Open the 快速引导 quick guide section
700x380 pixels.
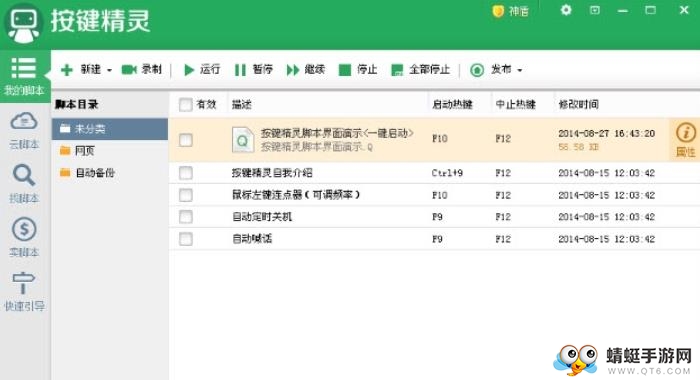click(x=24, y=292)
